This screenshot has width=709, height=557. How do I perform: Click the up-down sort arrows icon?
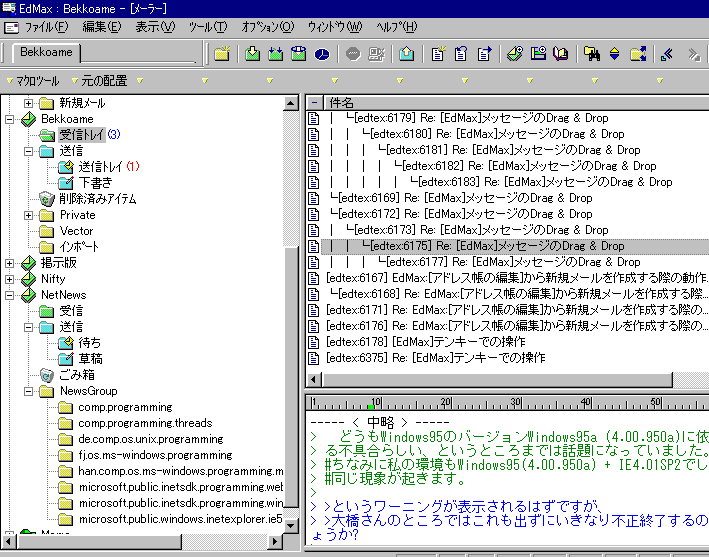614,54
